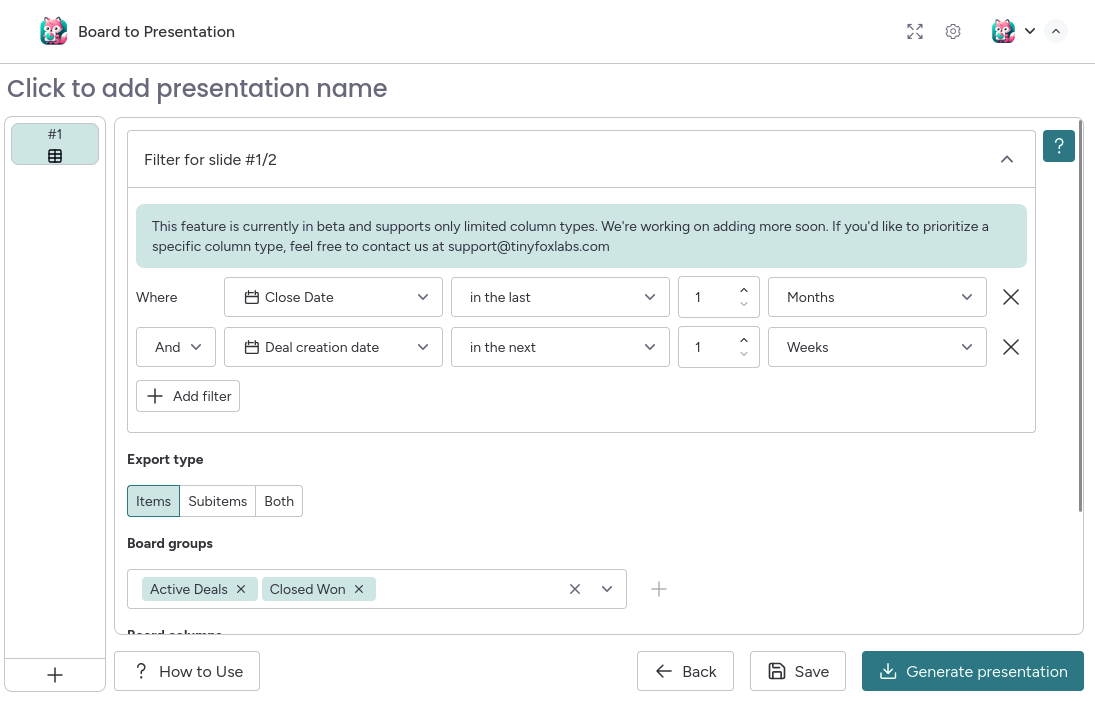The image size is (1095, 701).
Task: Open the How to Use guide
Action: pyautogui.click(x=186, y=671)
